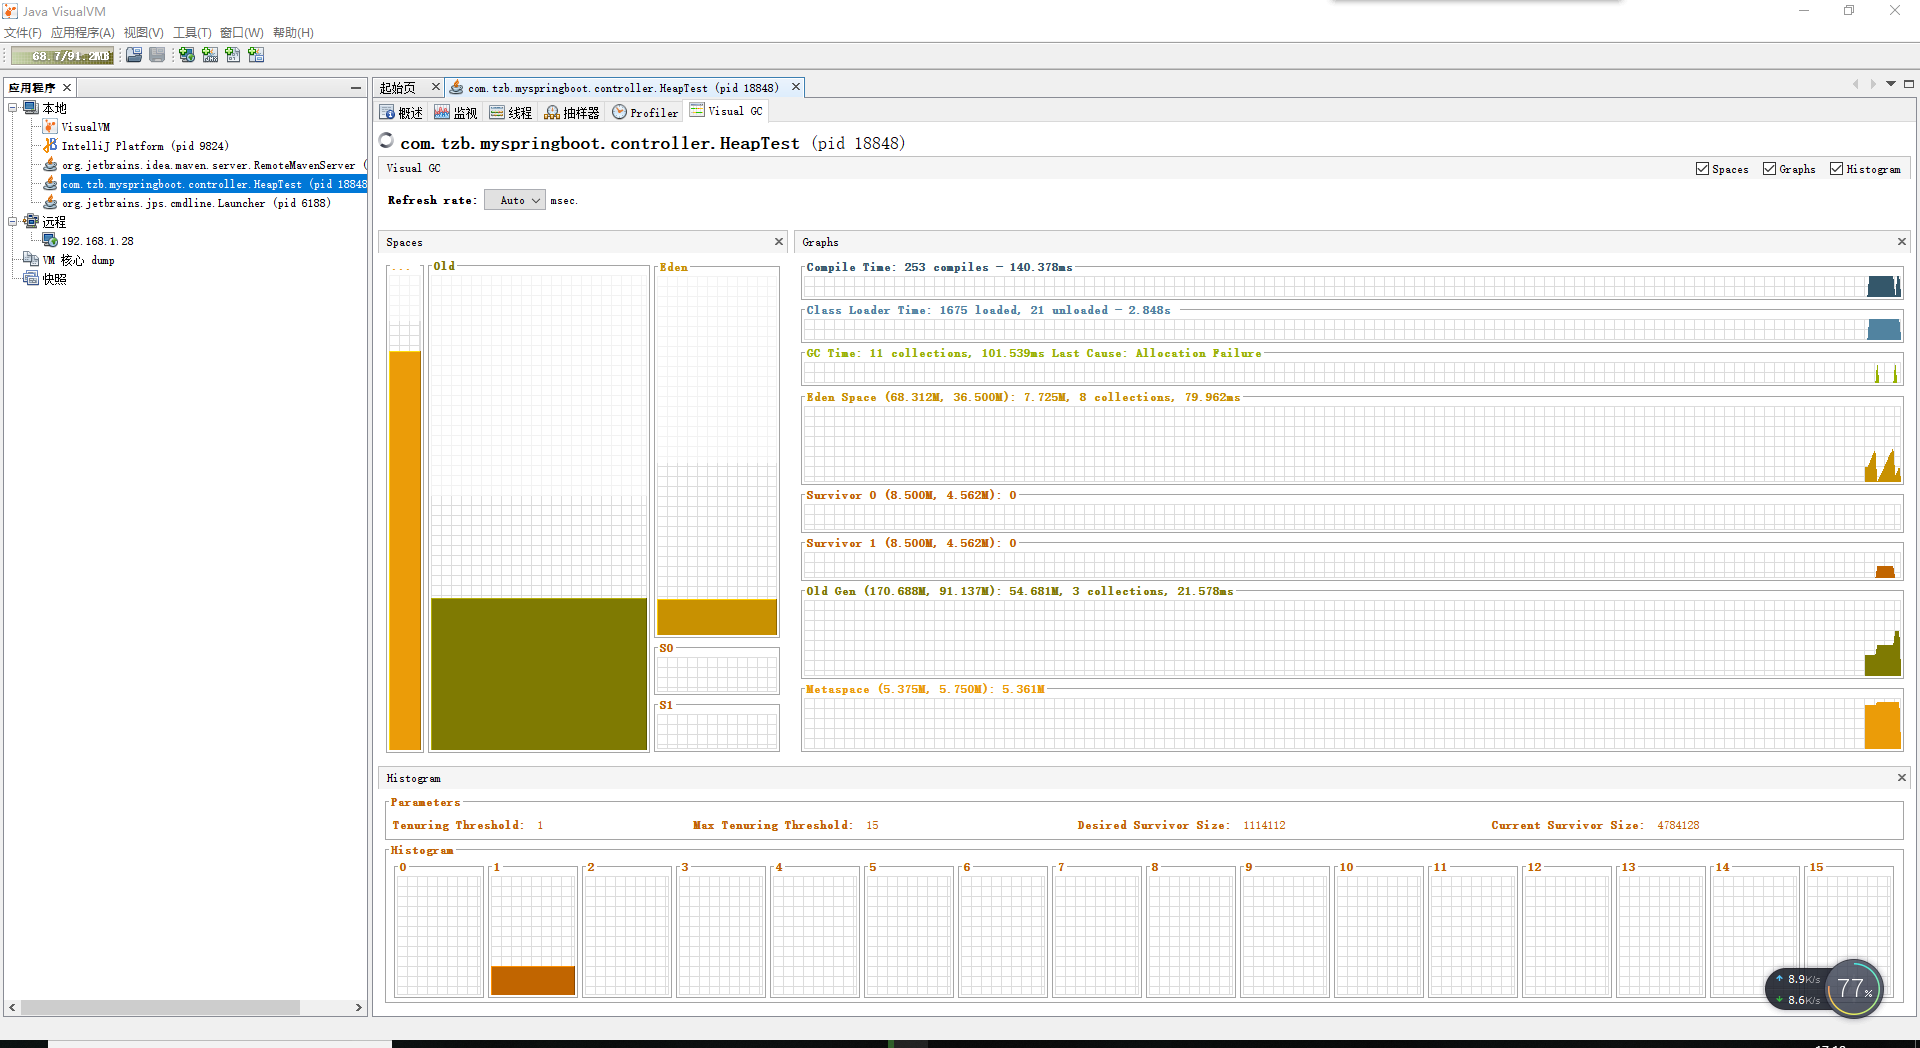Image resolution: width=1920 pixels, height=1048 pixels.
Task: Click the Add Remote Host toolbar icon
Action: 187,55
